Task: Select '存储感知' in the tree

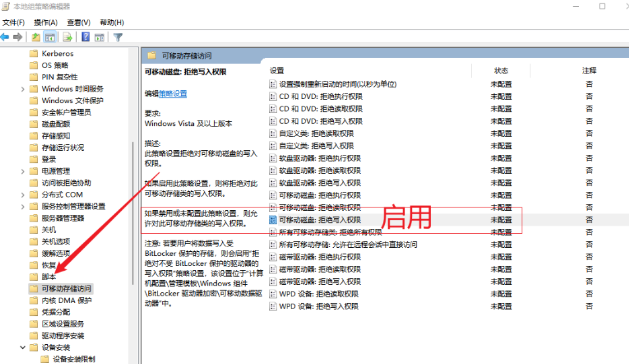Action: pyautogui.click(x=56, y=136)
